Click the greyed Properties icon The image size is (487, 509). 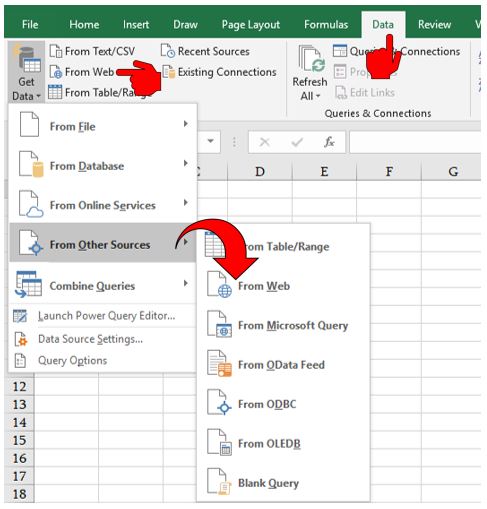(340, 72)
